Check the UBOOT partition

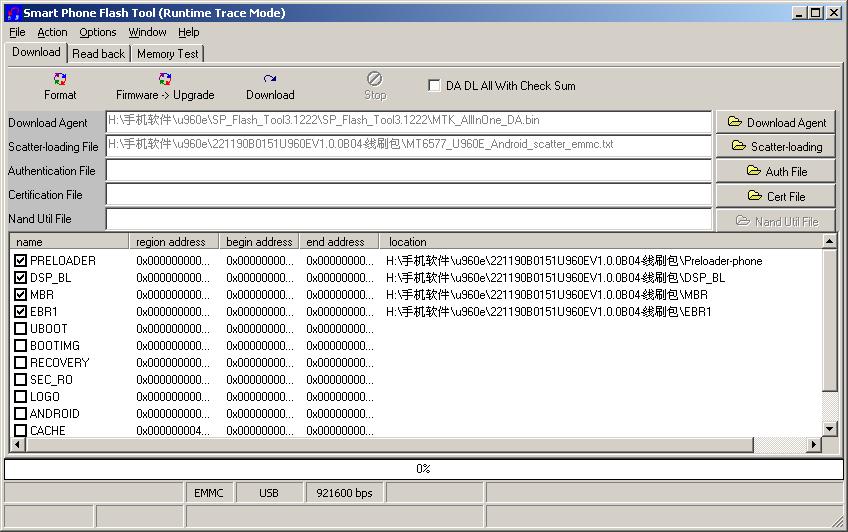(x=21, y=329)
